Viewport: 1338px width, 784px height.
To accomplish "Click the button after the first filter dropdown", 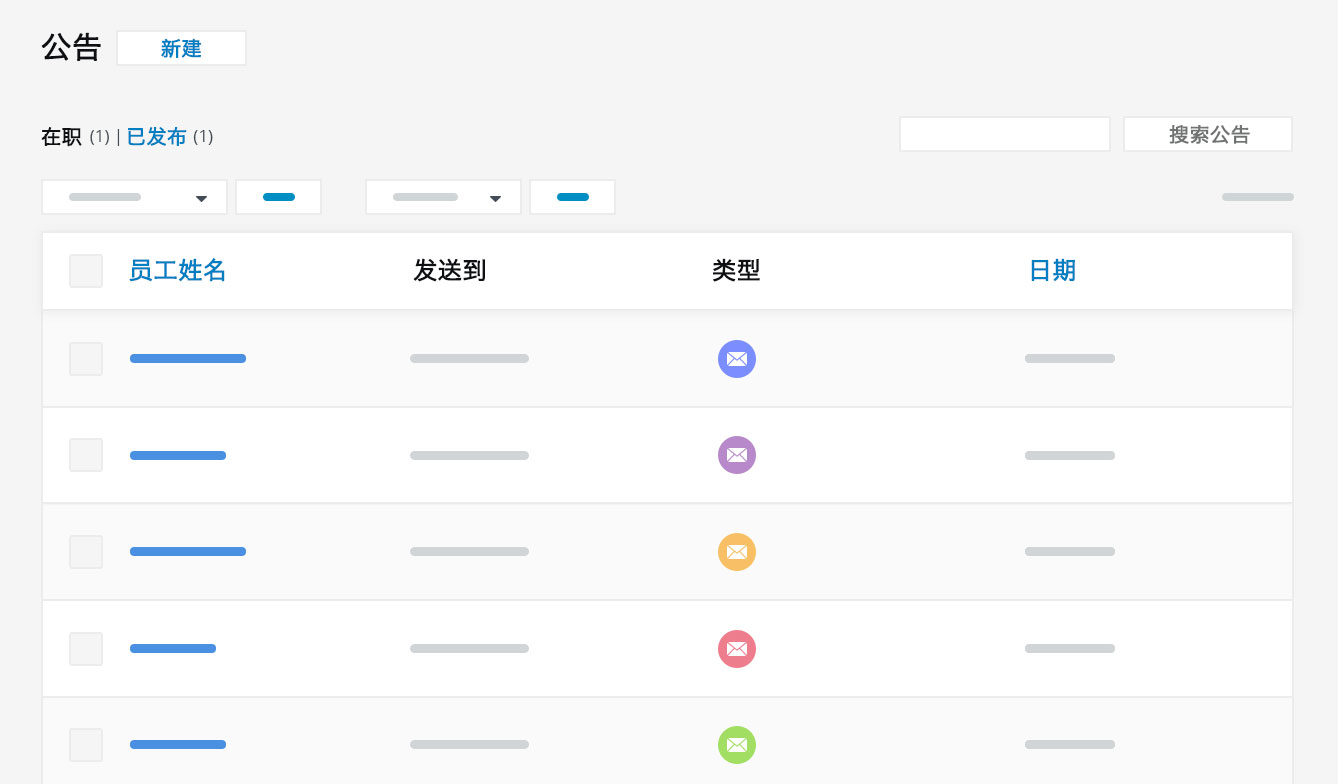I will coord(278,197).
